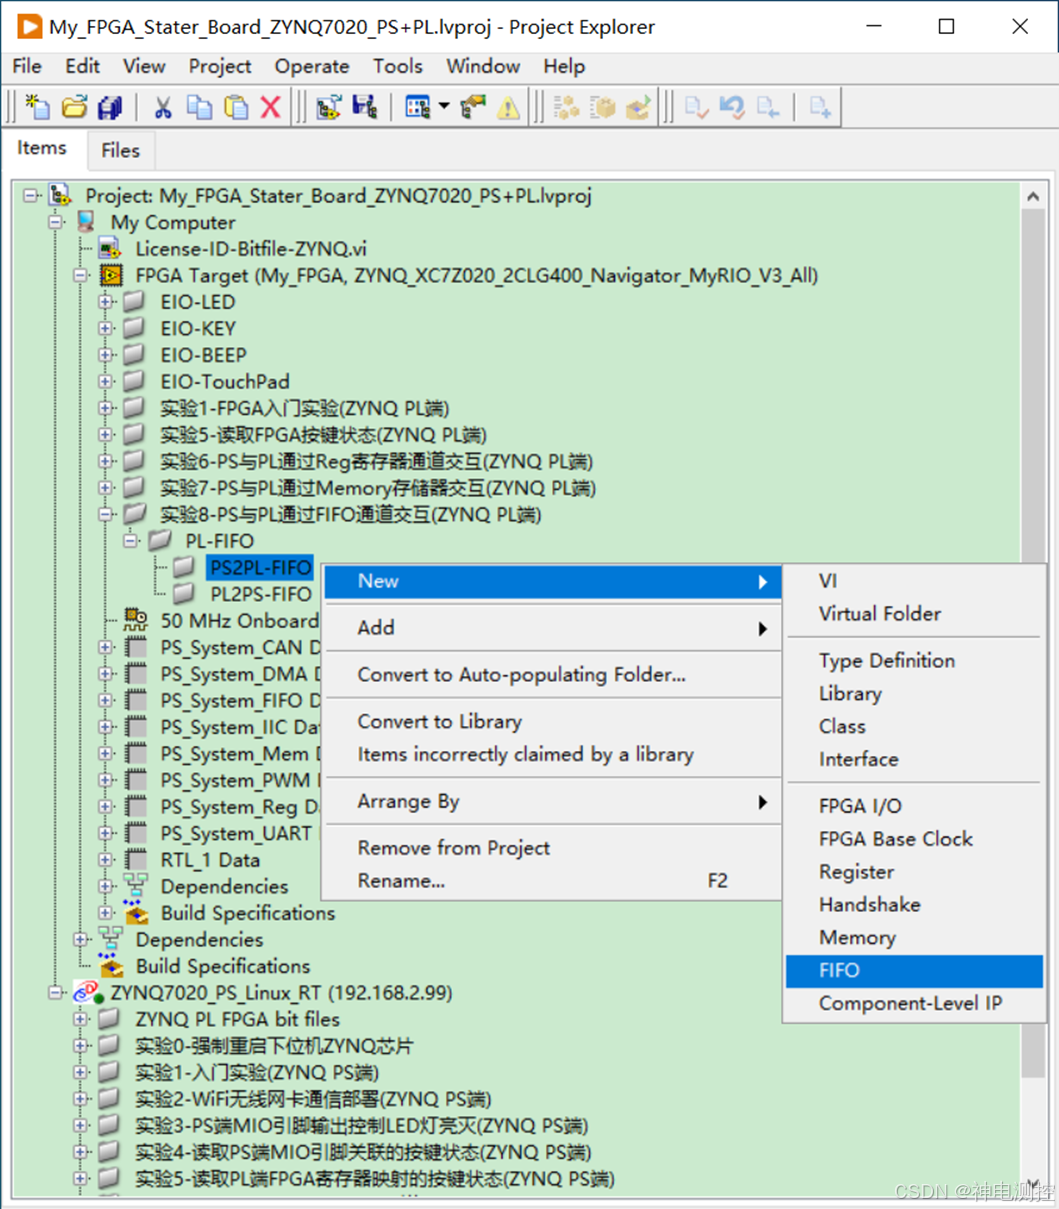
Task: Click the project root file icon
Action: 61,195
